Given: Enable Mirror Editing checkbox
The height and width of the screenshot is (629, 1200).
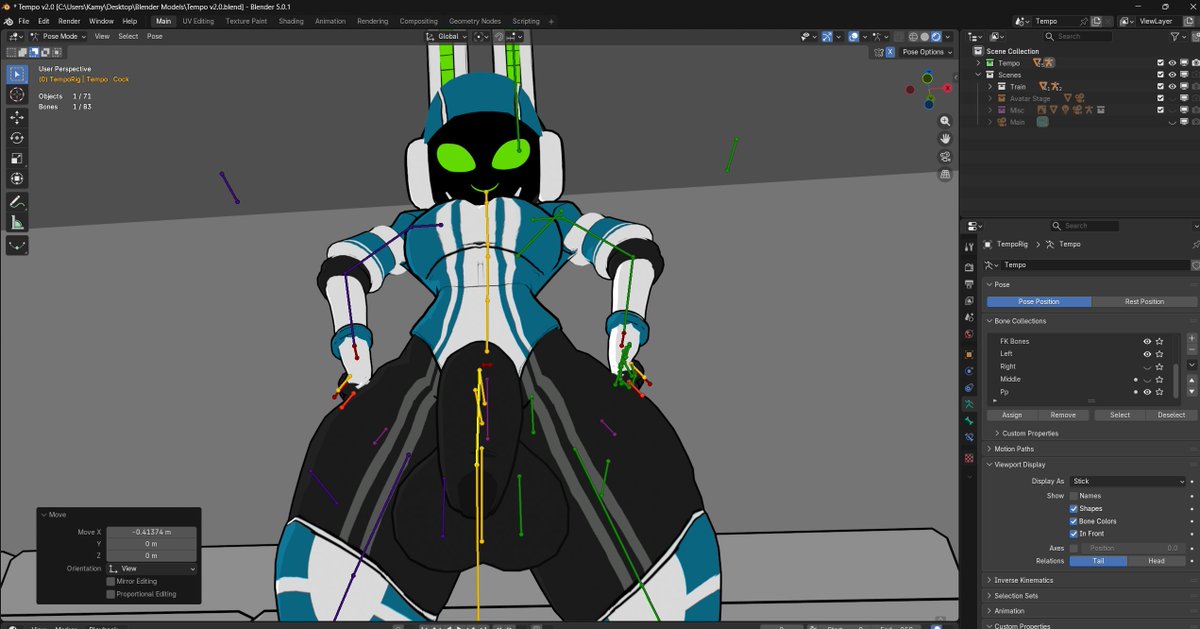Looking at the screenshot, I should tap(111, 581).
